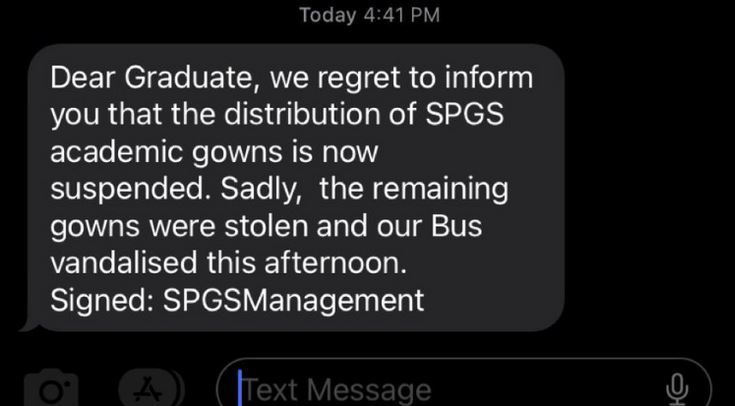This screenshot has width=735, height=406.
Task: Tap the microphone dictation icon
Action: click(x=677, y=388)
